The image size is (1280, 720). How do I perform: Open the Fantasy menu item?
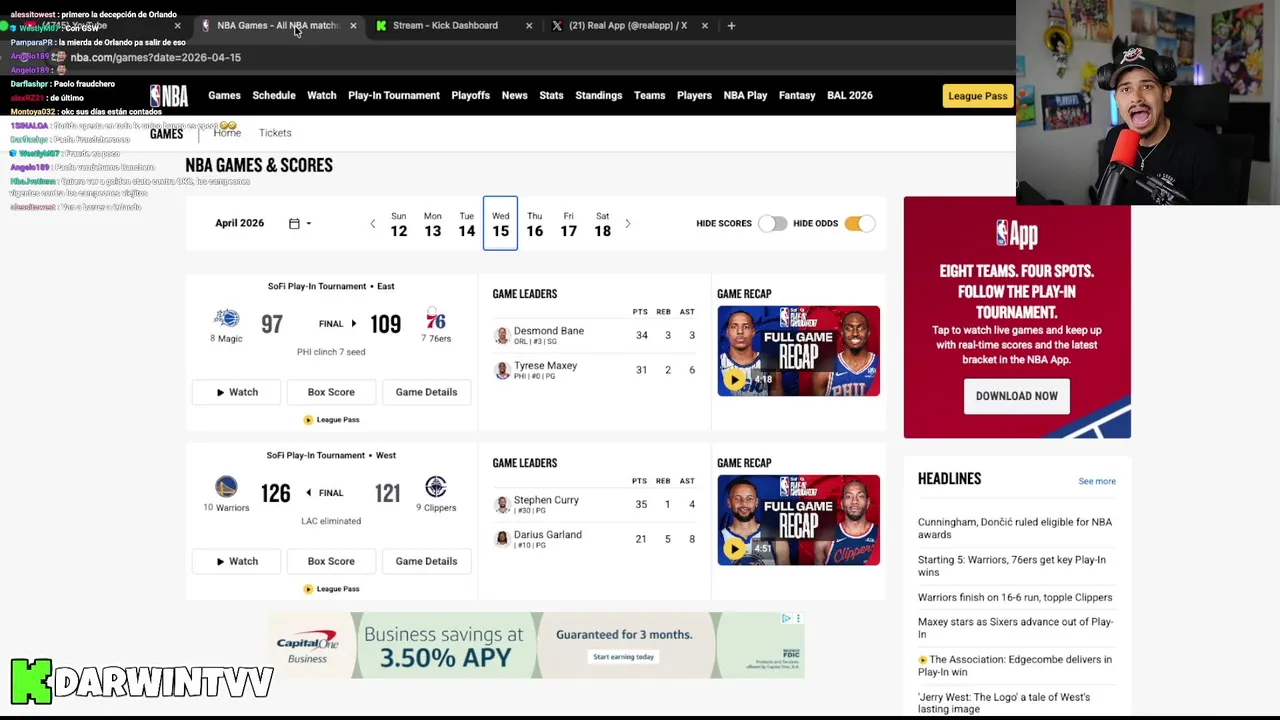pos(797,96)
